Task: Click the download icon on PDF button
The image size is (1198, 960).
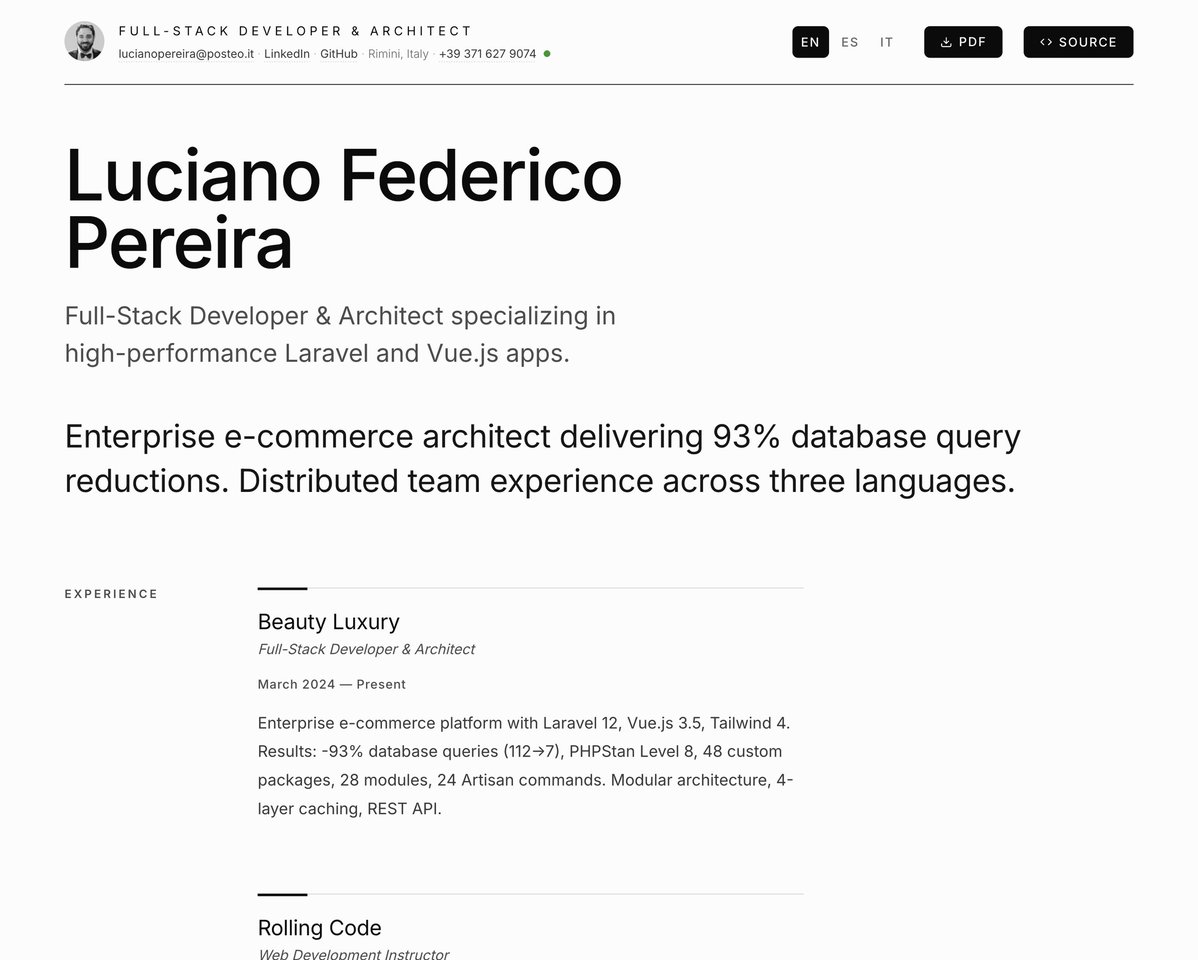Action: [x=946, y=42]
